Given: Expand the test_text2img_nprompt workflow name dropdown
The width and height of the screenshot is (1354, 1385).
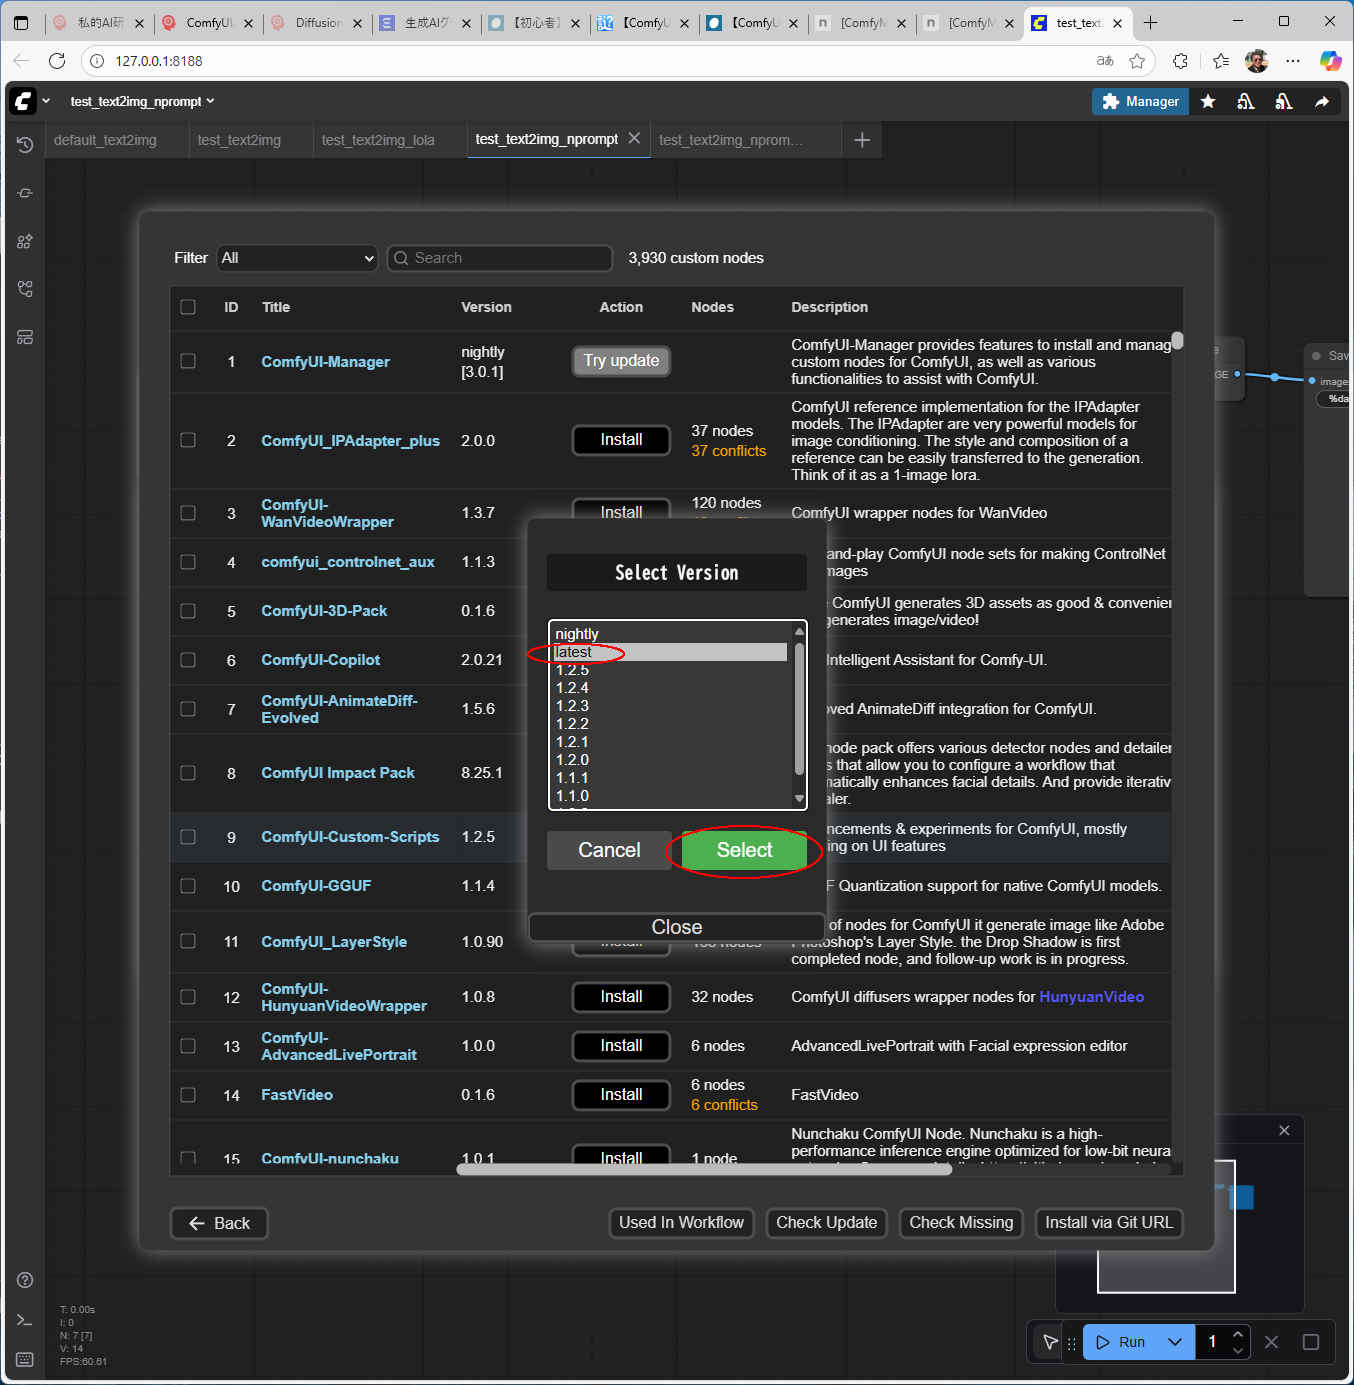Looking at the screenshot, I should point(142,101).
